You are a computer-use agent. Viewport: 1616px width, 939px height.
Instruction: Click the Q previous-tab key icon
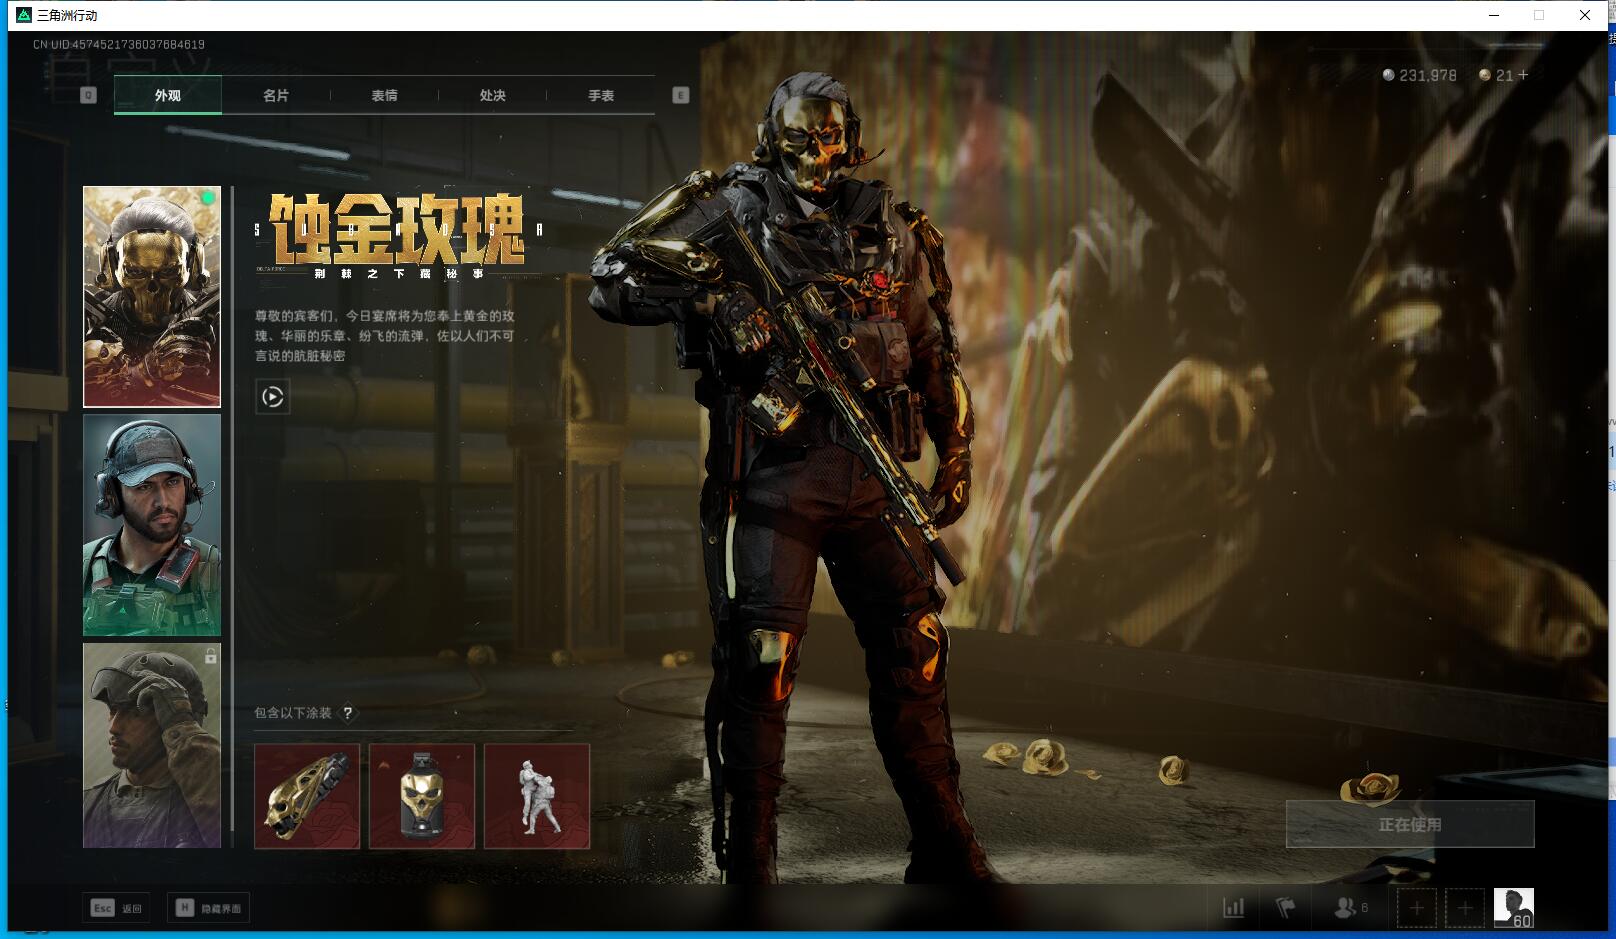click(88, 95)
